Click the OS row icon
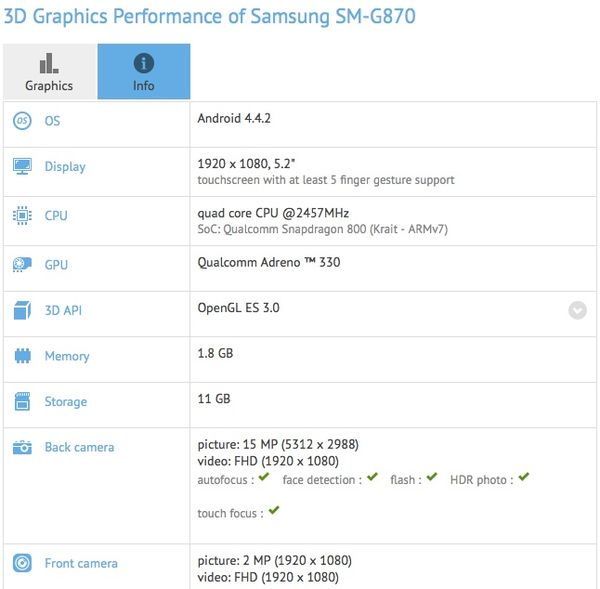Viewport: 600px width, 589px height. (x=22, y=121)
